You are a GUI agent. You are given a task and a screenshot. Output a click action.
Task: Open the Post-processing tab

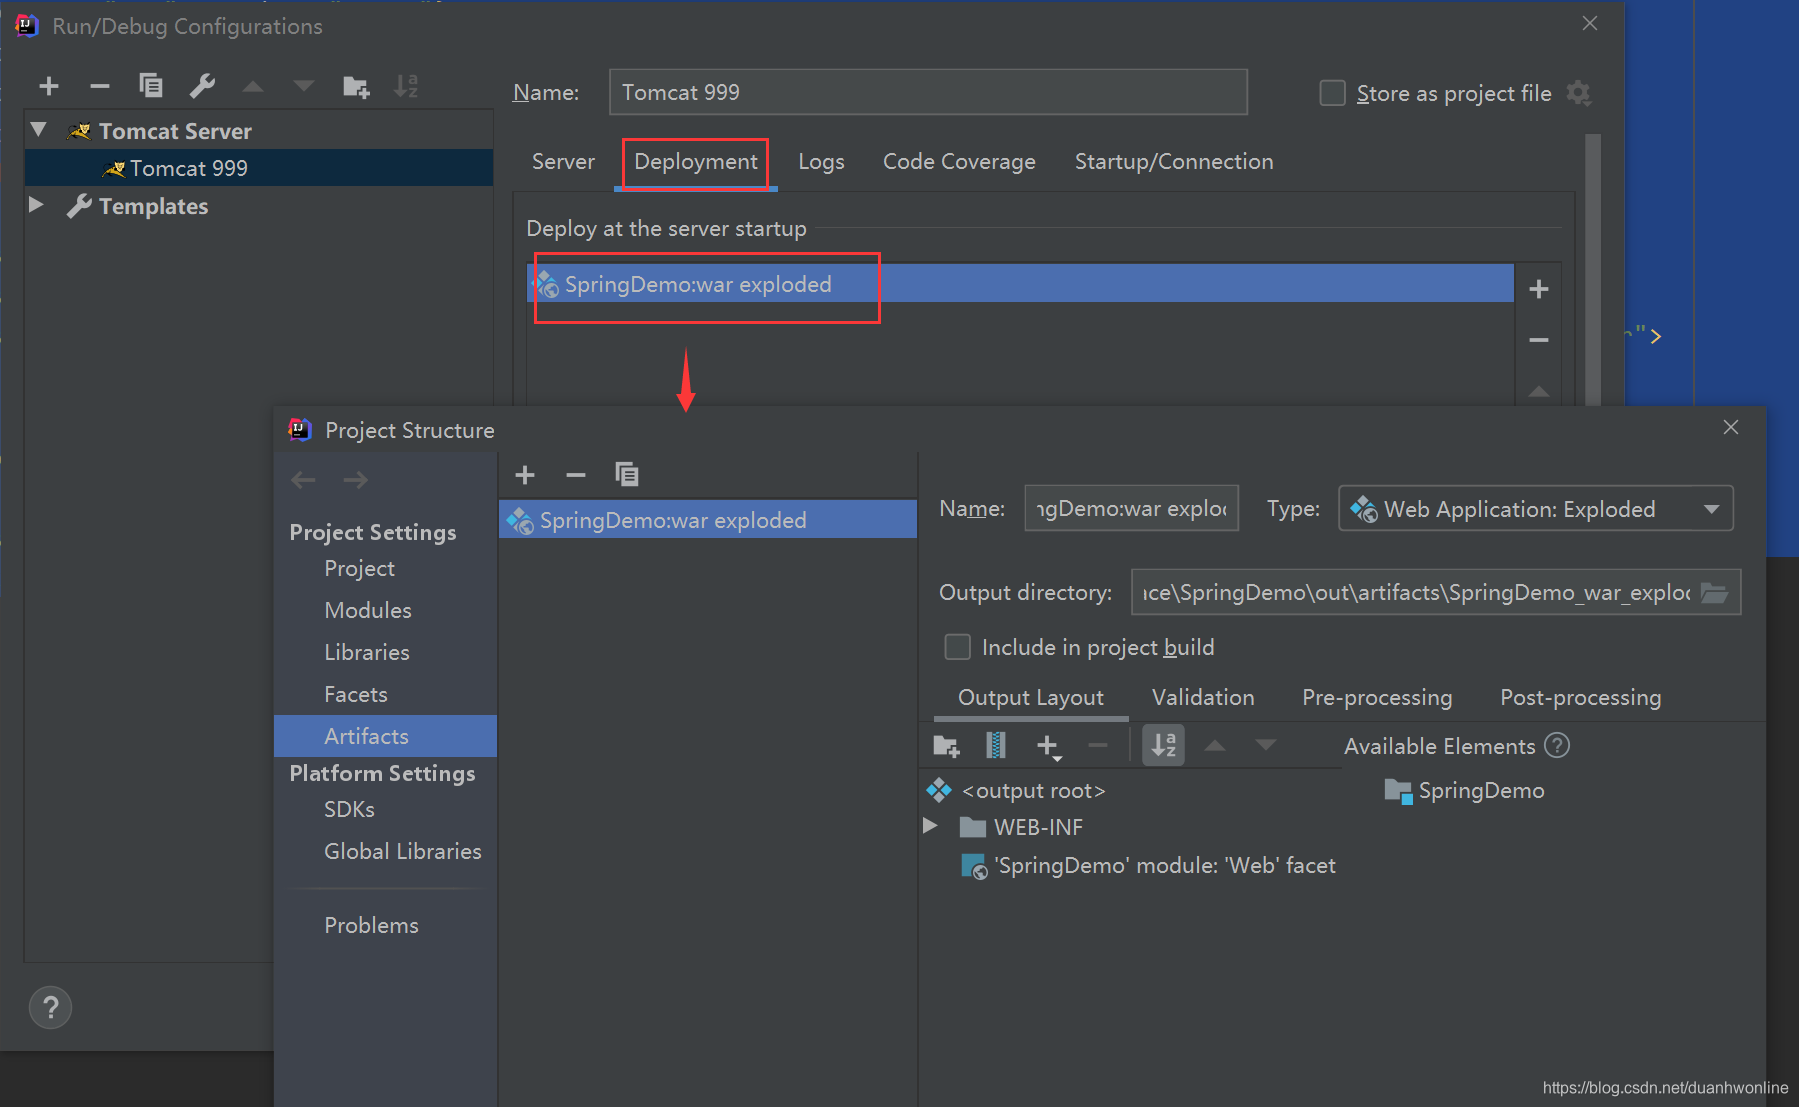(1581, 697)
